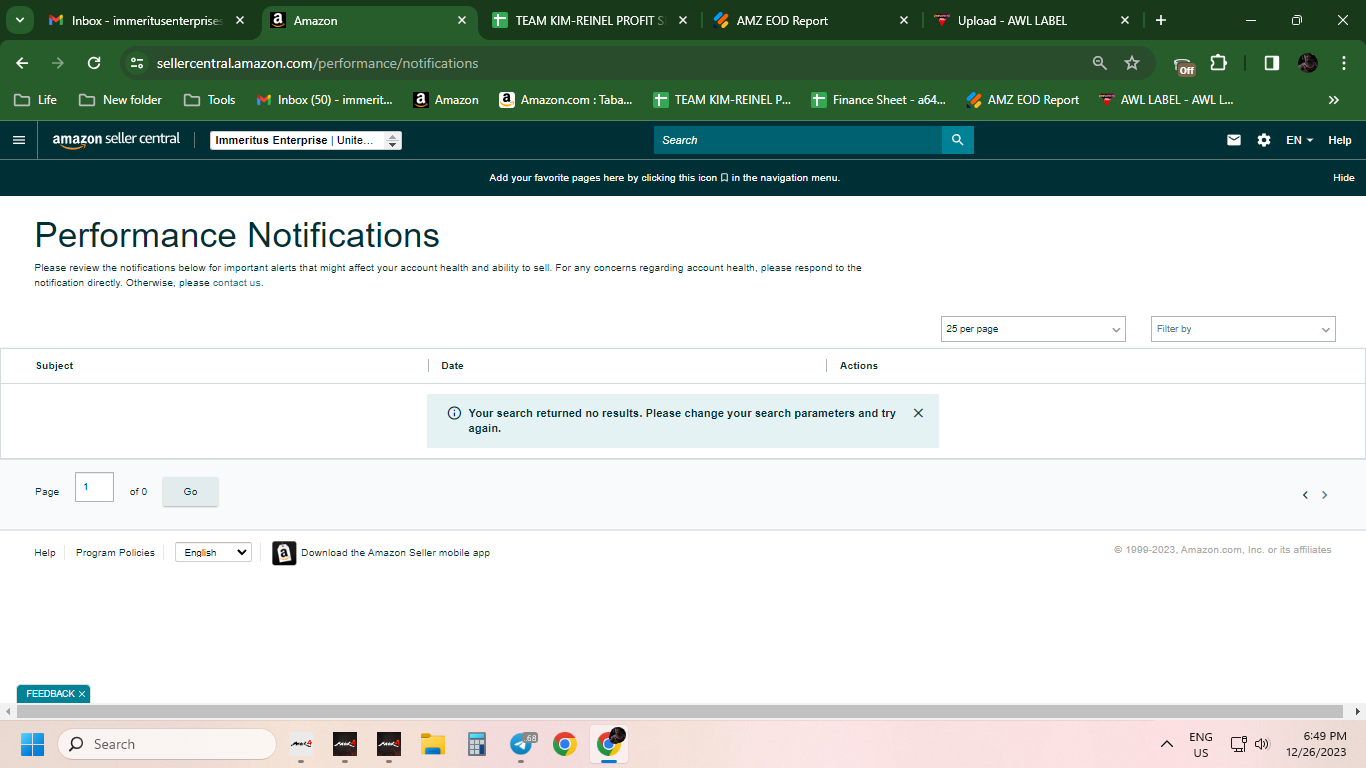Open the Life bookmarks folder

click(x=36, y=100)
